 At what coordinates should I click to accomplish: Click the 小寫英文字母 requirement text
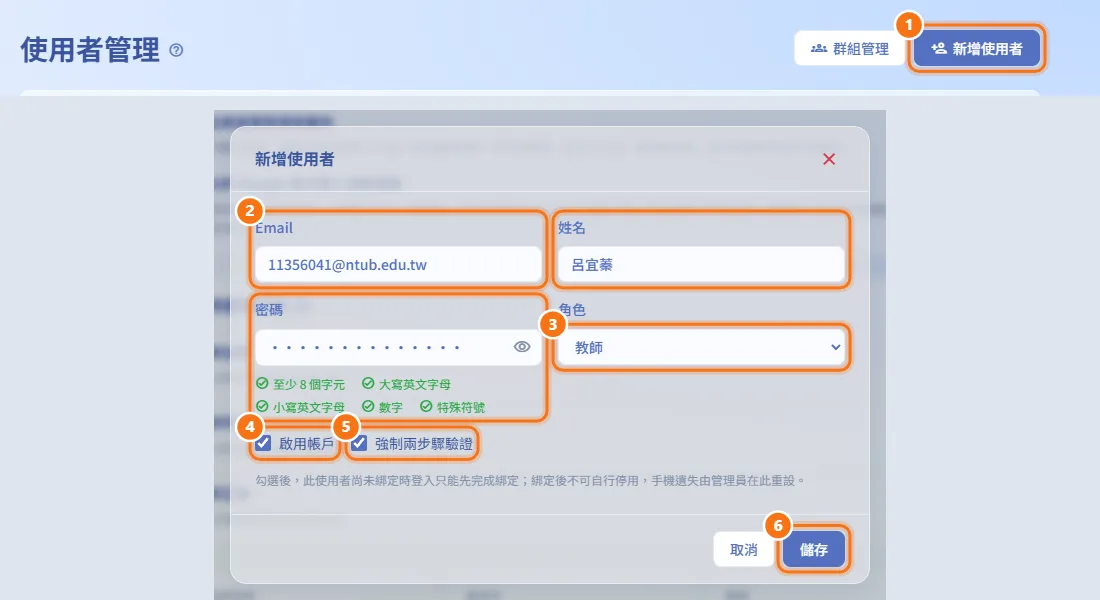[309, 407]
